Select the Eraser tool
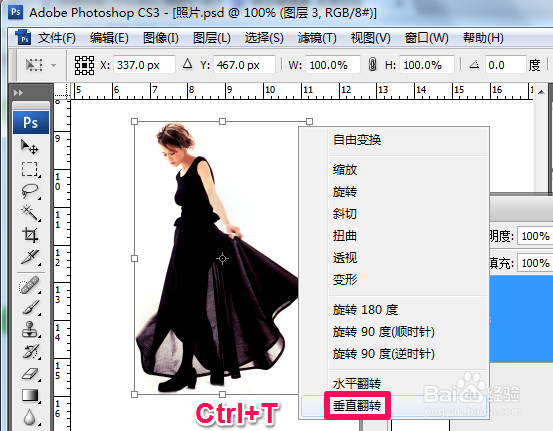The height and width of the screenshot is (431, 553). pyautogui.click(x=30, y=374)
